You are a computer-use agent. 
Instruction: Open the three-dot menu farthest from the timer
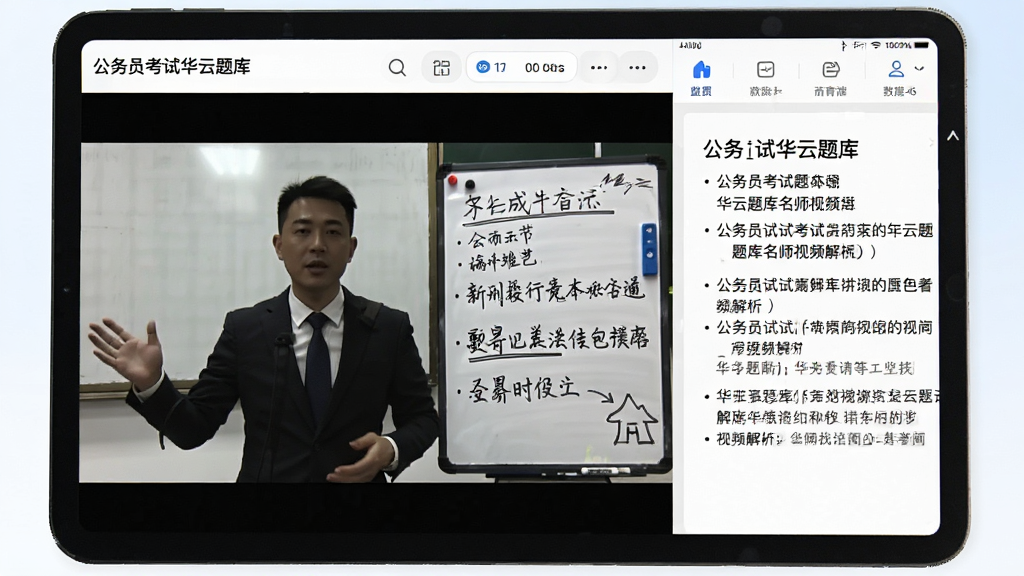(x=637, y=67)
